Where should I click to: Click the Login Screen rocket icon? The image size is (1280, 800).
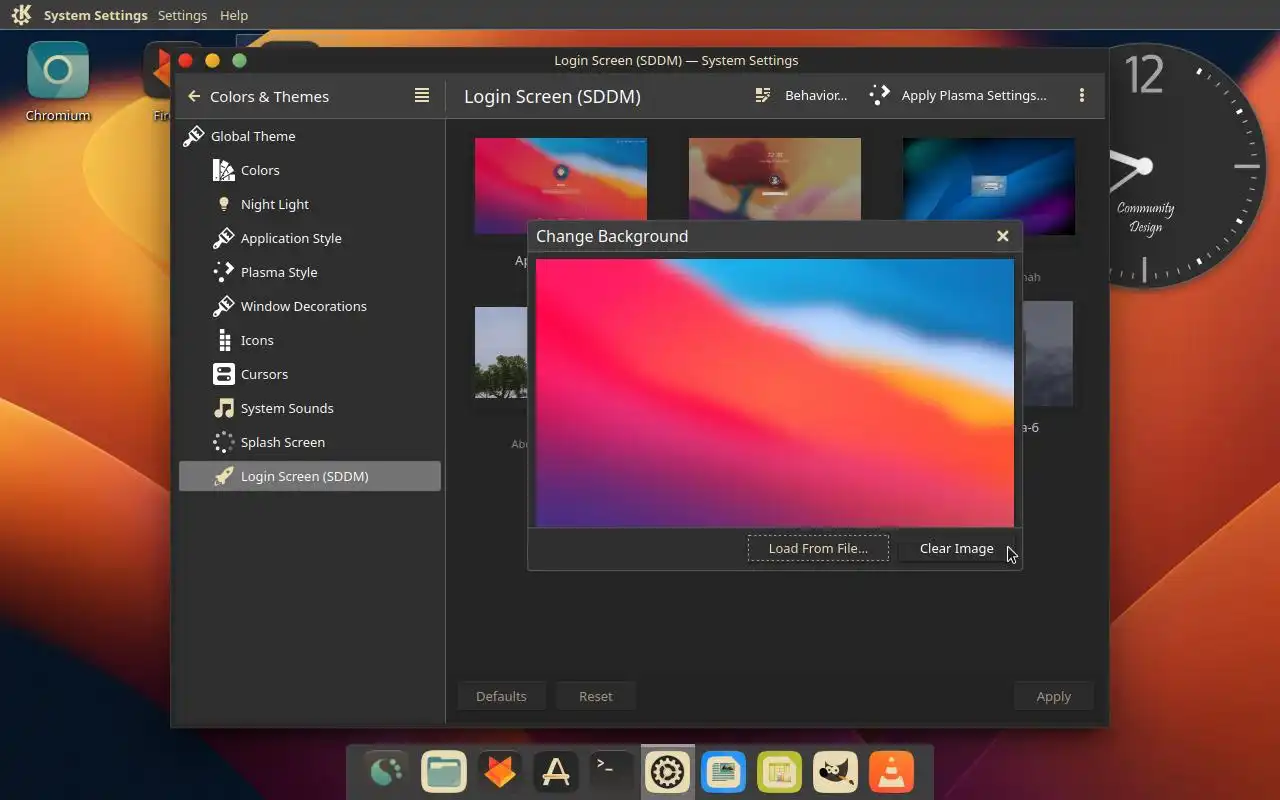(x=224, y=476)
